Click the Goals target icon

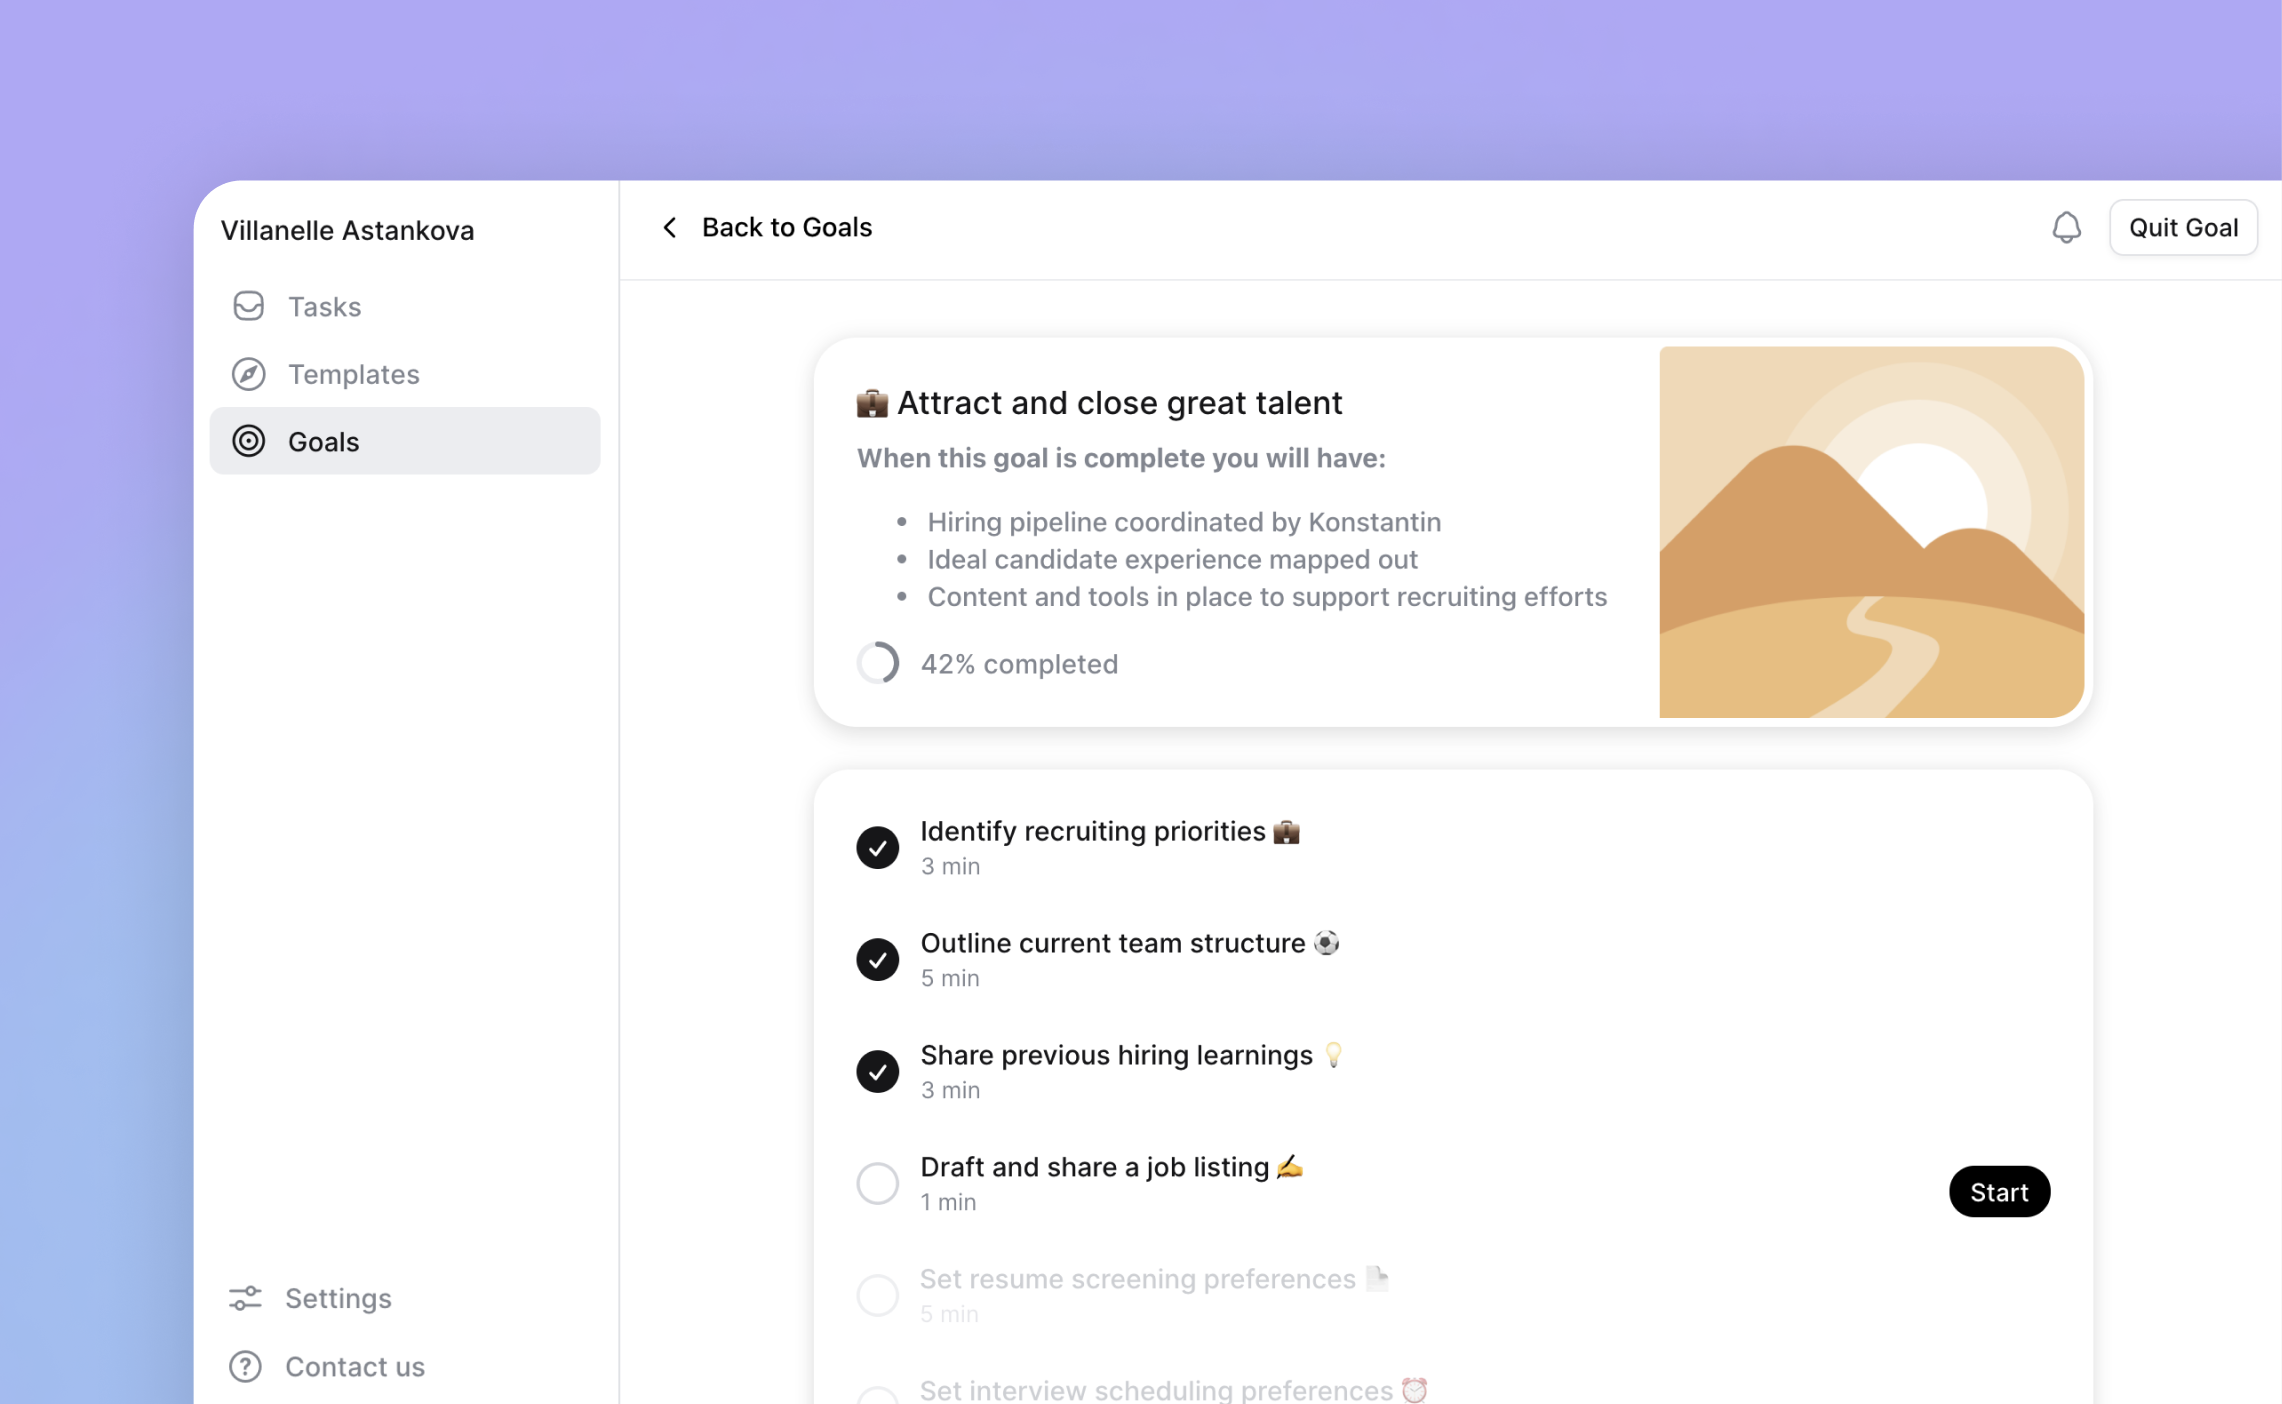[248, 441]
